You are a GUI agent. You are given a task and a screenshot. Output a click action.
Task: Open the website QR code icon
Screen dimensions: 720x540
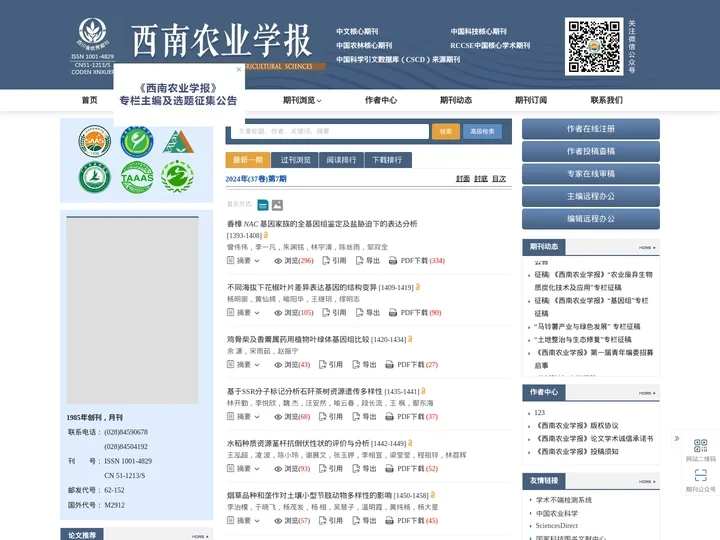tap(701, 445)
